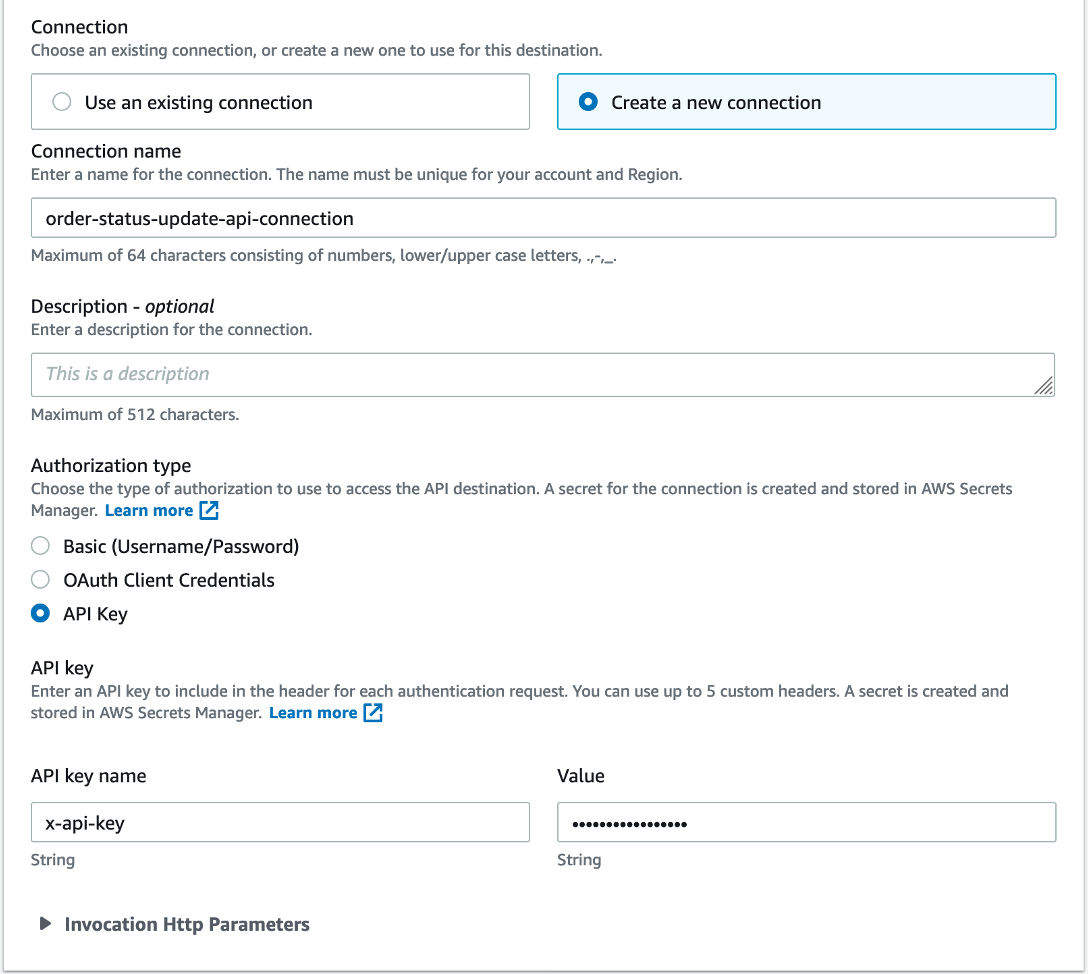
Task: Click external link icon beside Authorization type Learn more
Action: pyautogui.click(x=209, y=511)
